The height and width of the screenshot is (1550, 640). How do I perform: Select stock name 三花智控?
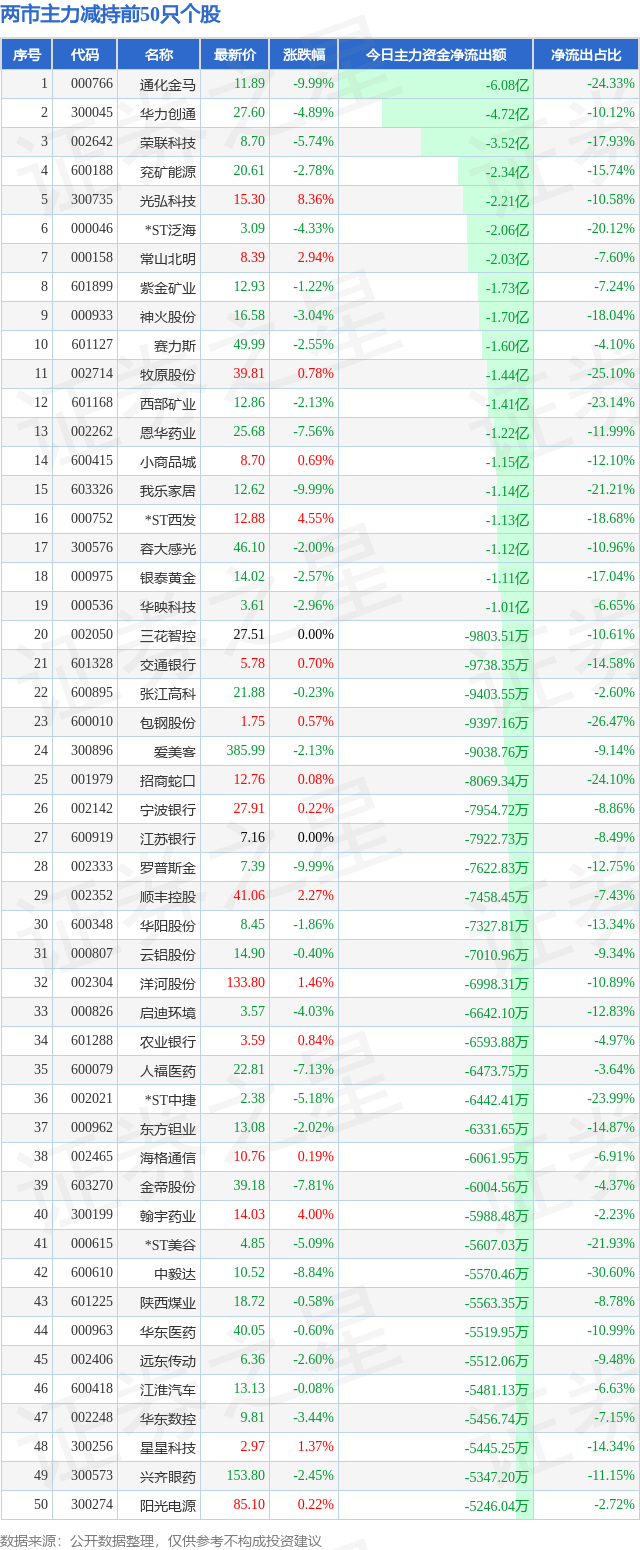coord(168,636)
